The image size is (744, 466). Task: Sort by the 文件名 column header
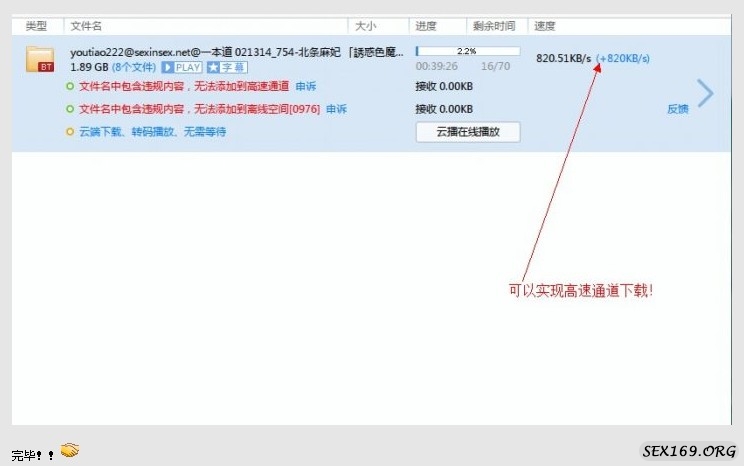[x=86, y=25]
